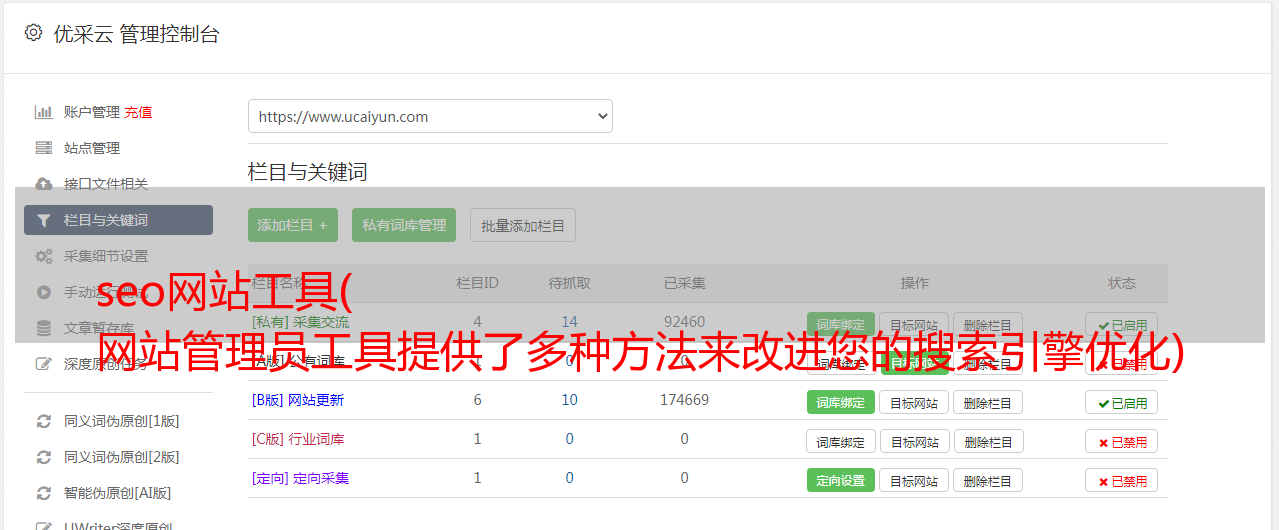Toggle the 已启用 status of 网站更新

(1122, 402)
